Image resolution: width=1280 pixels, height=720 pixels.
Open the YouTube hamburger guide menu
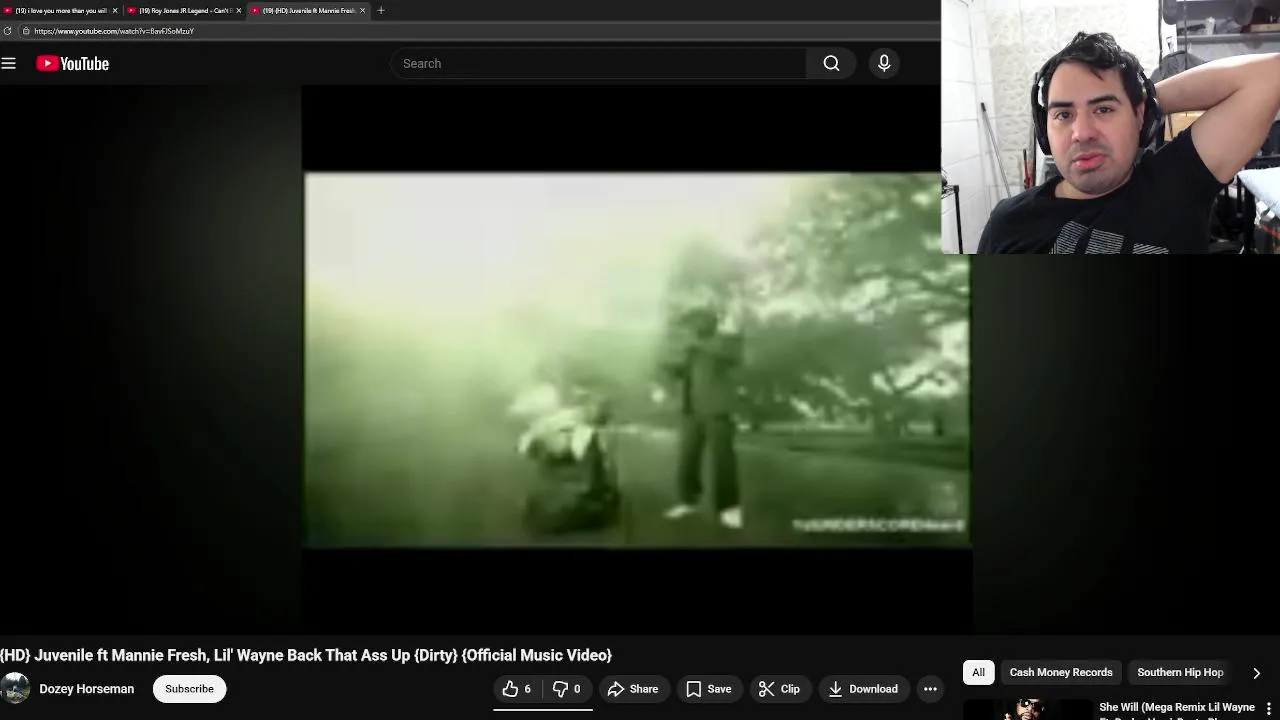click(9, 64)
